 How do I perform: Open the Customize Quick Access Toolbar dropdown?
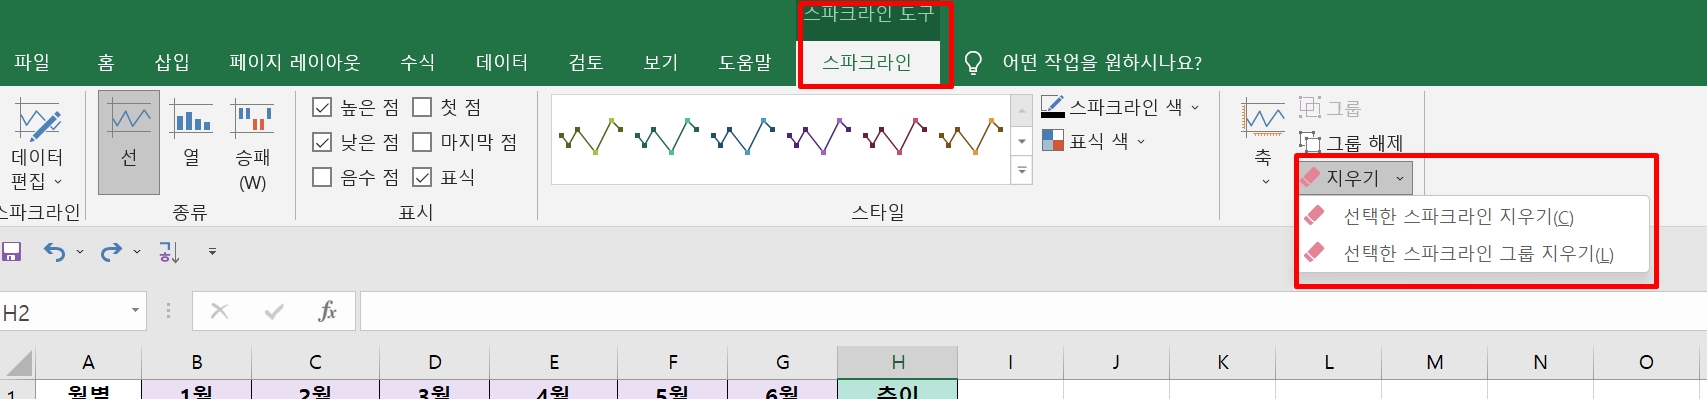pyautogui.click(x=212, y=252)
